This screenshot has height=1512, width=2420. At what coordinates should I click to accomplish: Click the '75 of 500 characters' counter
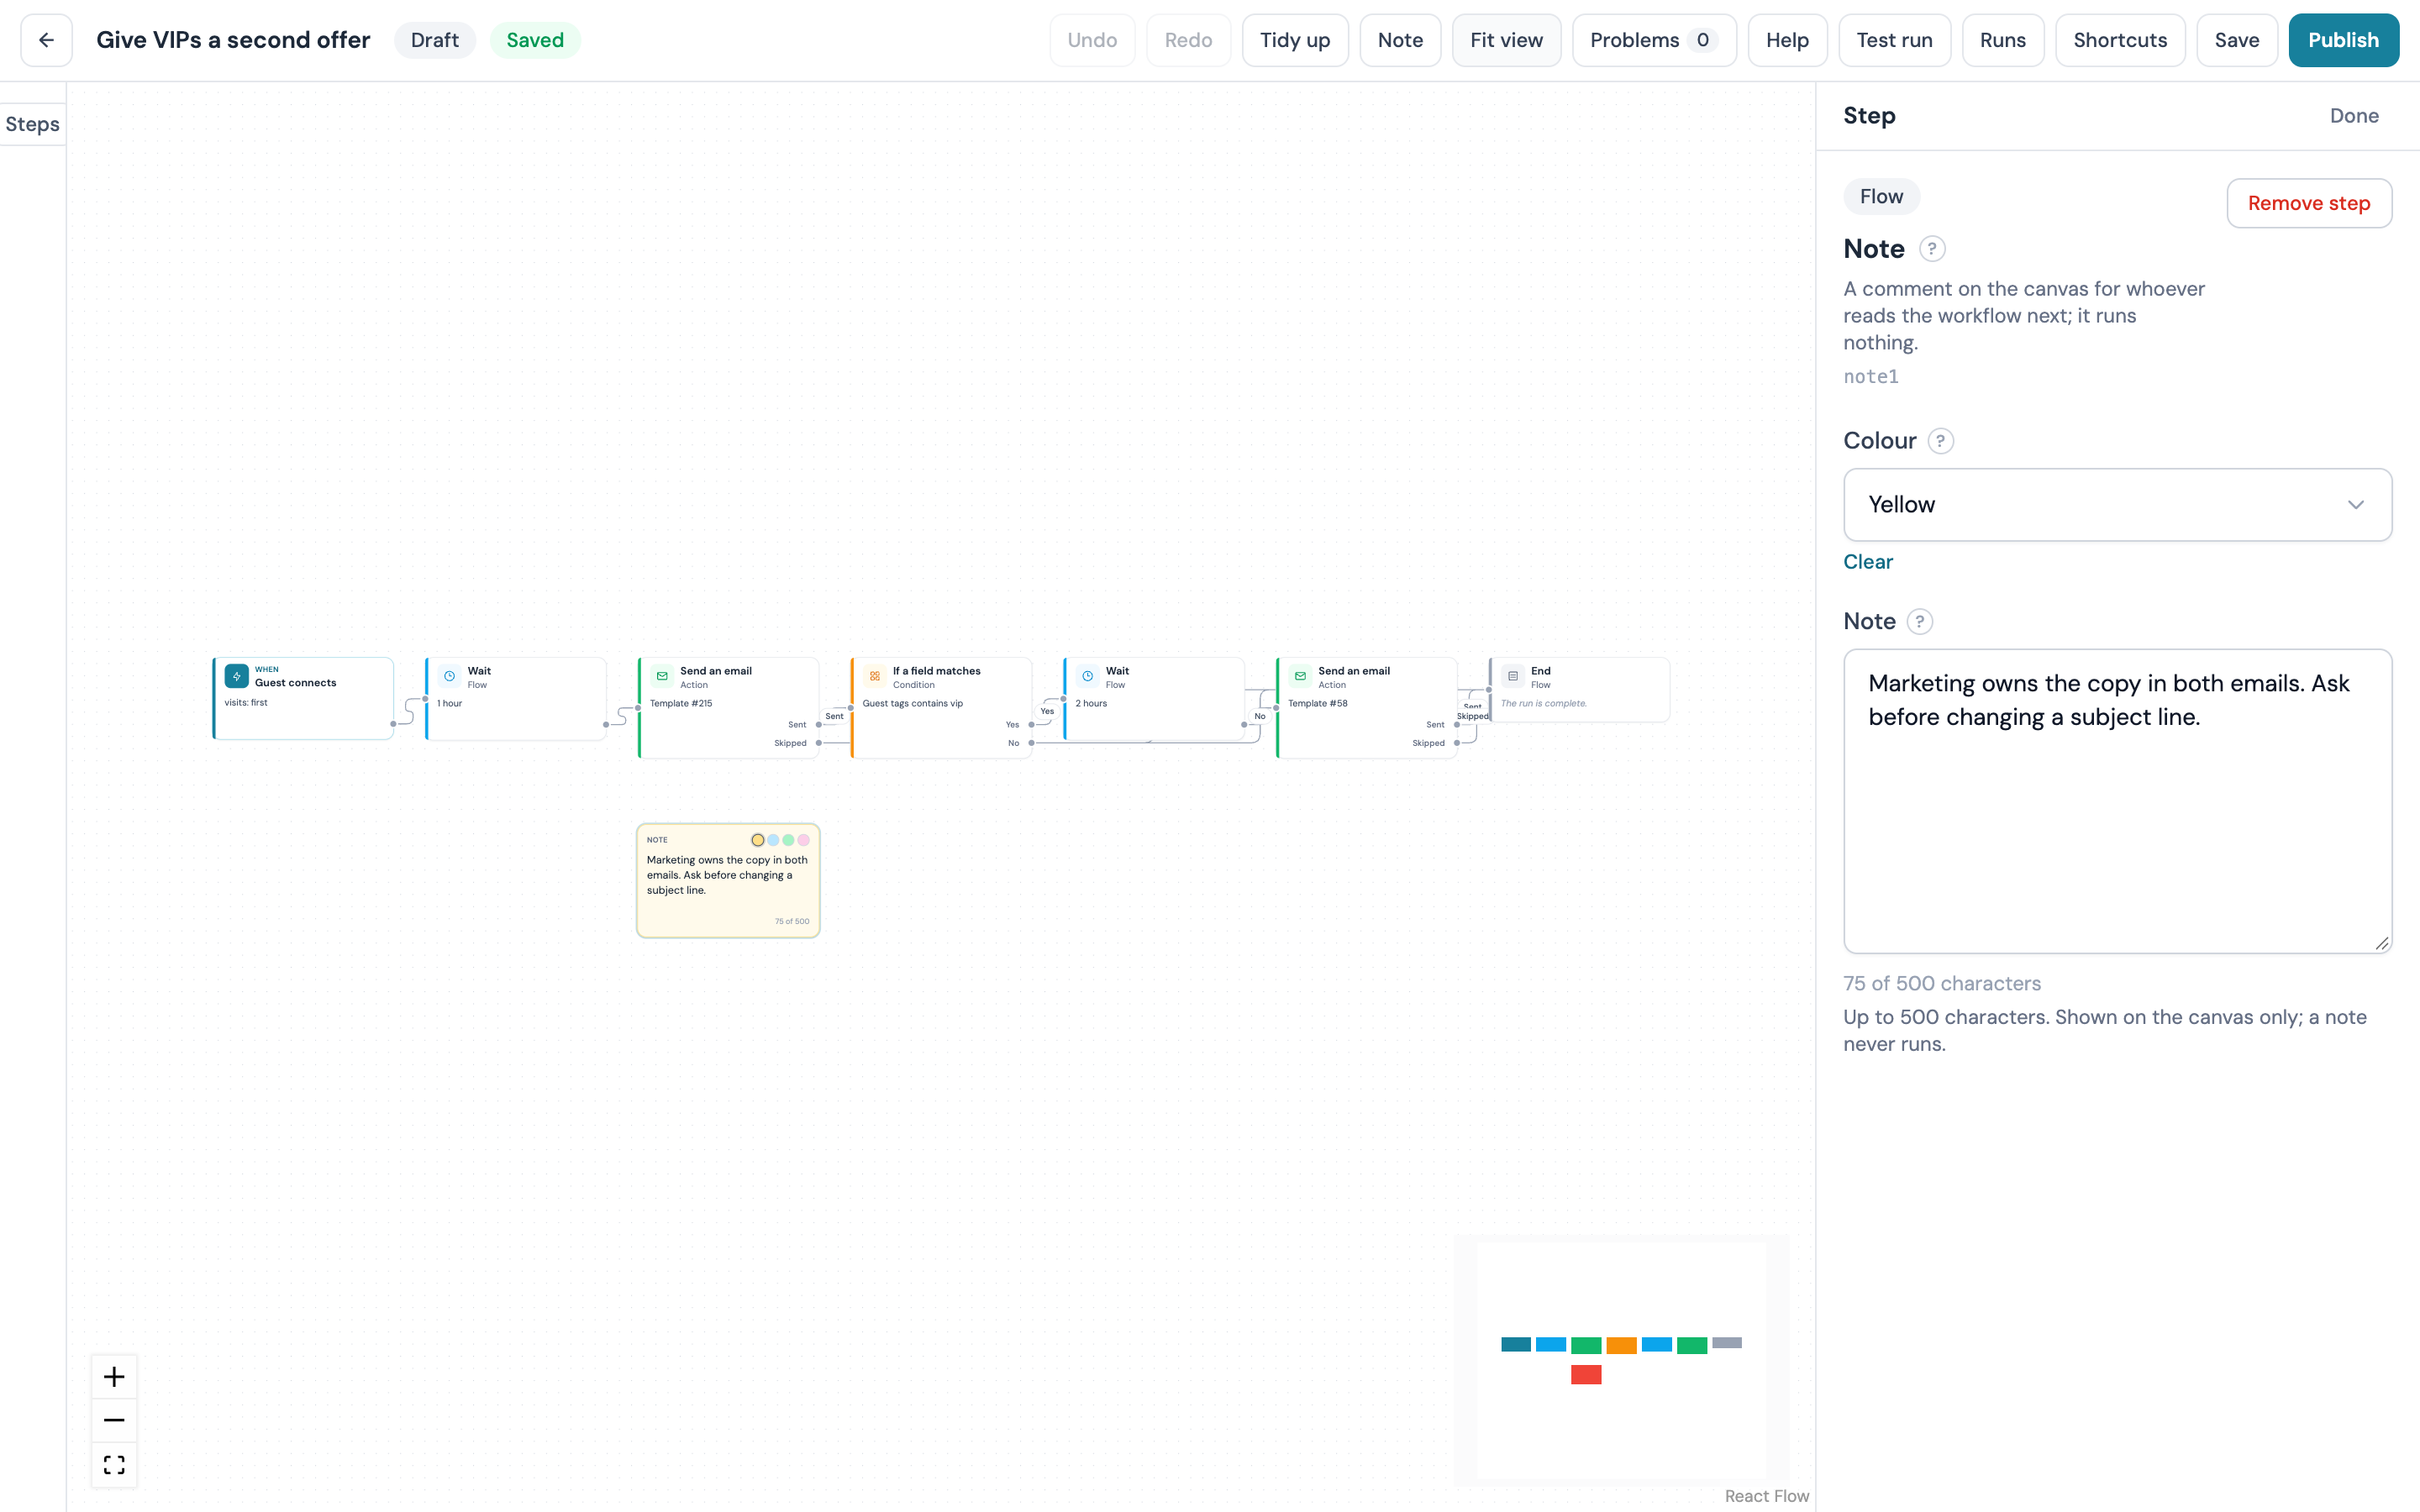click(1942, 983)
